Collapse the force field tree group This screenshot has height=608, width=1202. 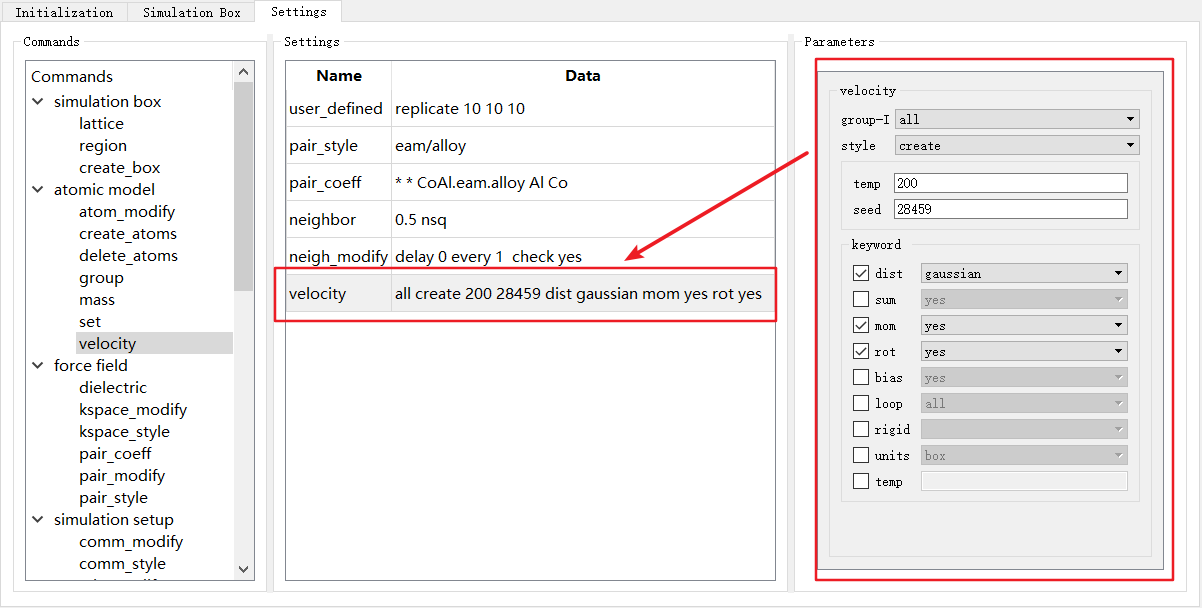tap(38, 366)
